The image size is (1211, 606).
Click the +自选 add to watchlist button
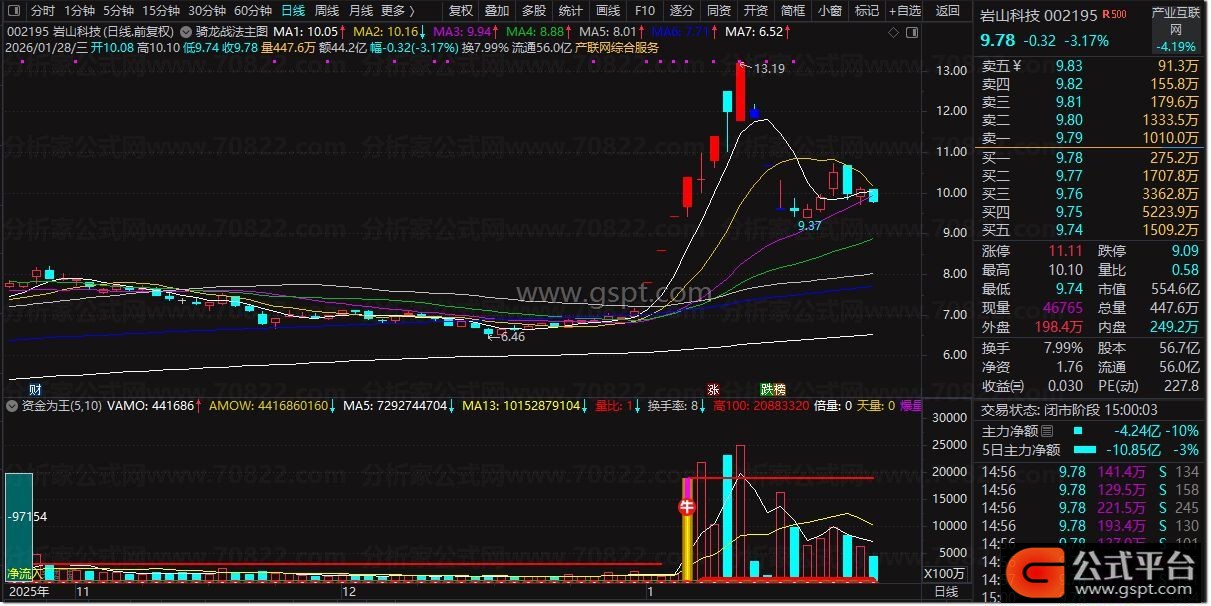[904, 11]
